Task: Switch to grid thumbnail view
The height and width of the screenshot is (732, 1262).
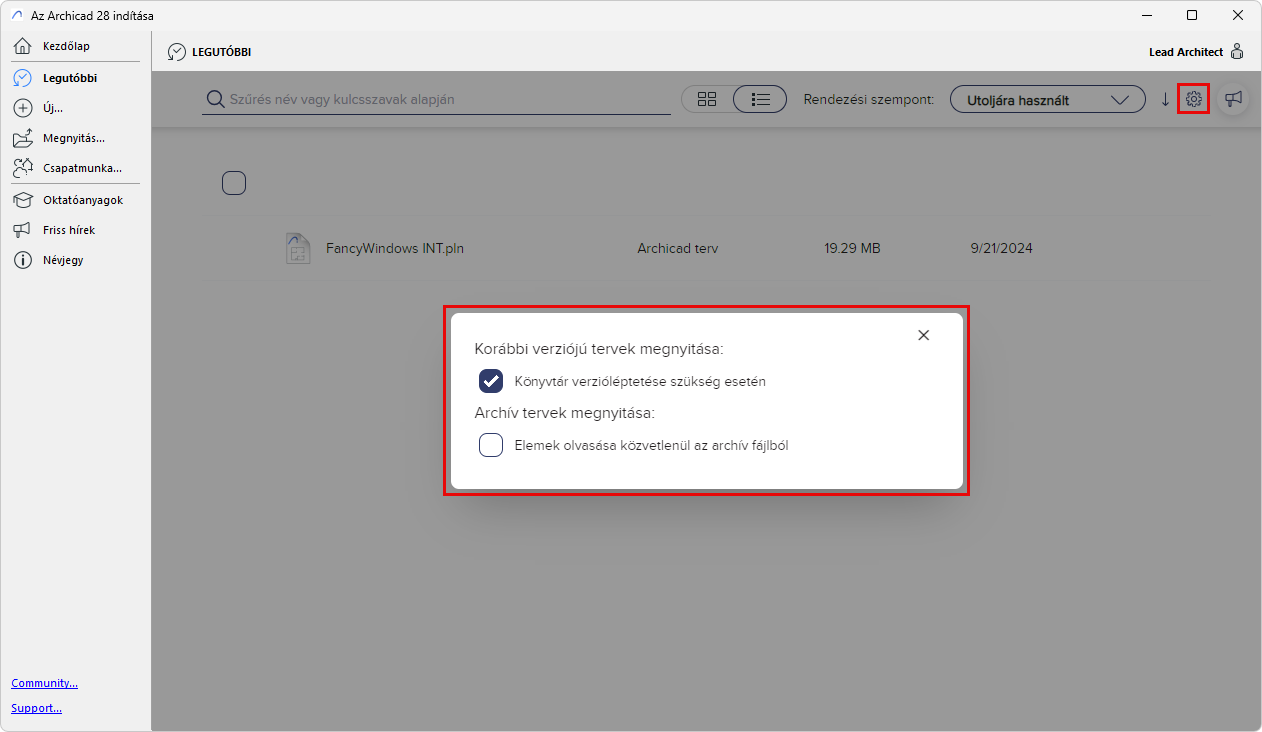Action: click(707, 99)
